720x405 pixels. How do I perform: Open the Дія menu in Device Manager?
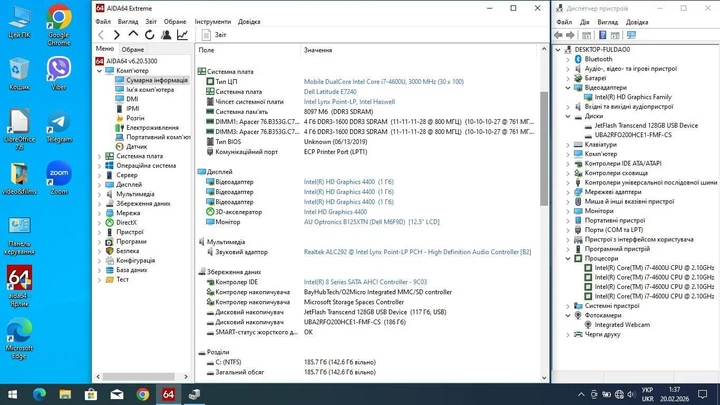click(x=584, y=22)
